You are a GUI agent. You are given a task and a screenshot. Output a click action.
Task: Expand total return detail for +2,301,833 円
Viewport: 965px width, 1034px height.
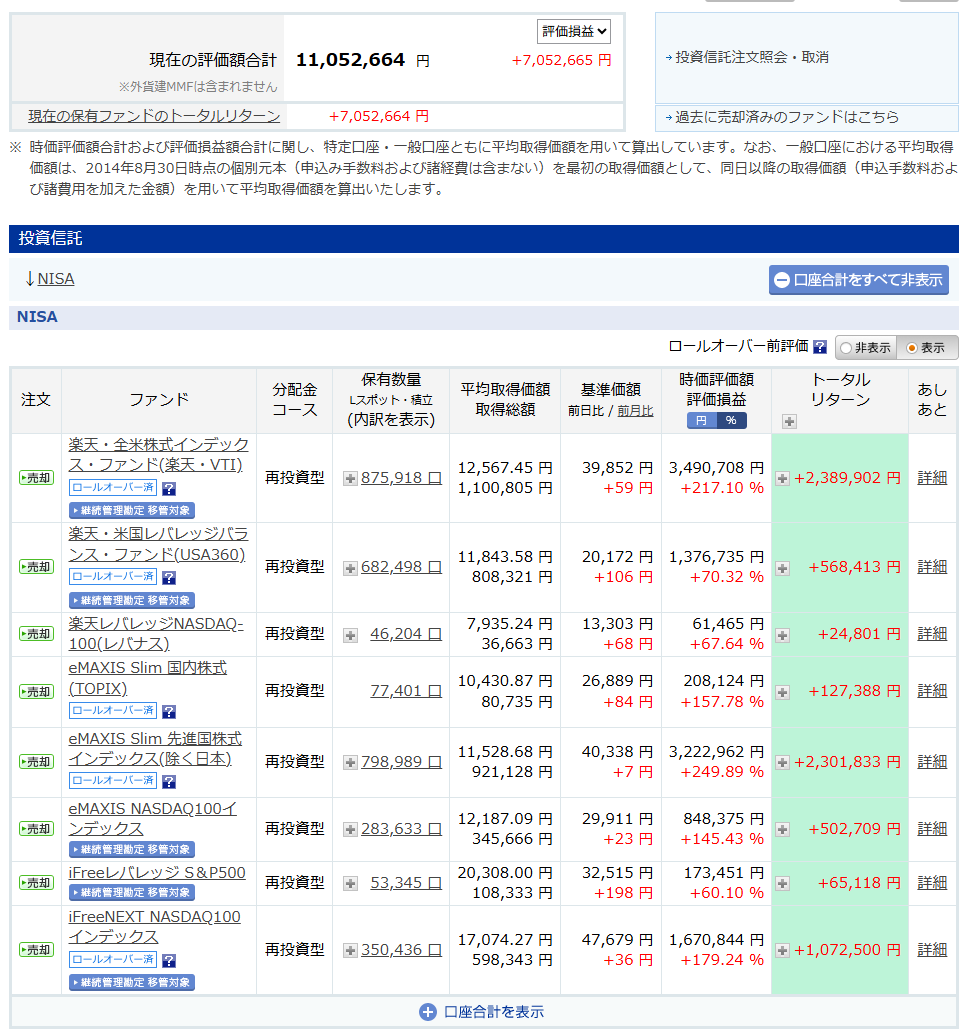coord(782,763)
